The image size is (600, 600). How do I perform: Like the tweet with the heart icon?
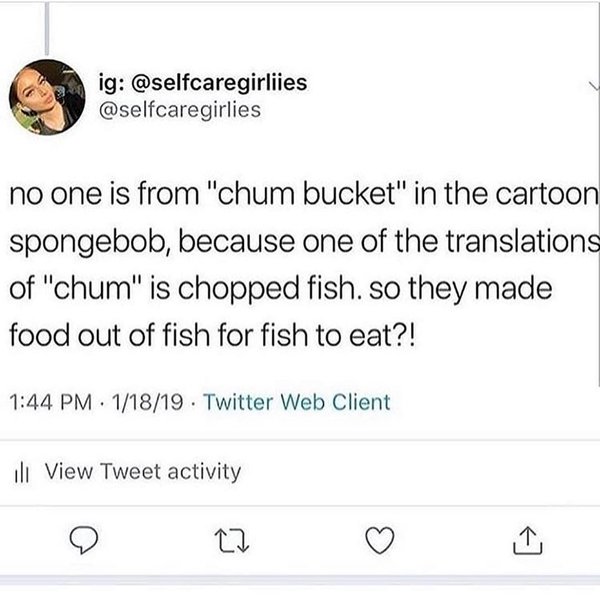(x=377, y=544)
